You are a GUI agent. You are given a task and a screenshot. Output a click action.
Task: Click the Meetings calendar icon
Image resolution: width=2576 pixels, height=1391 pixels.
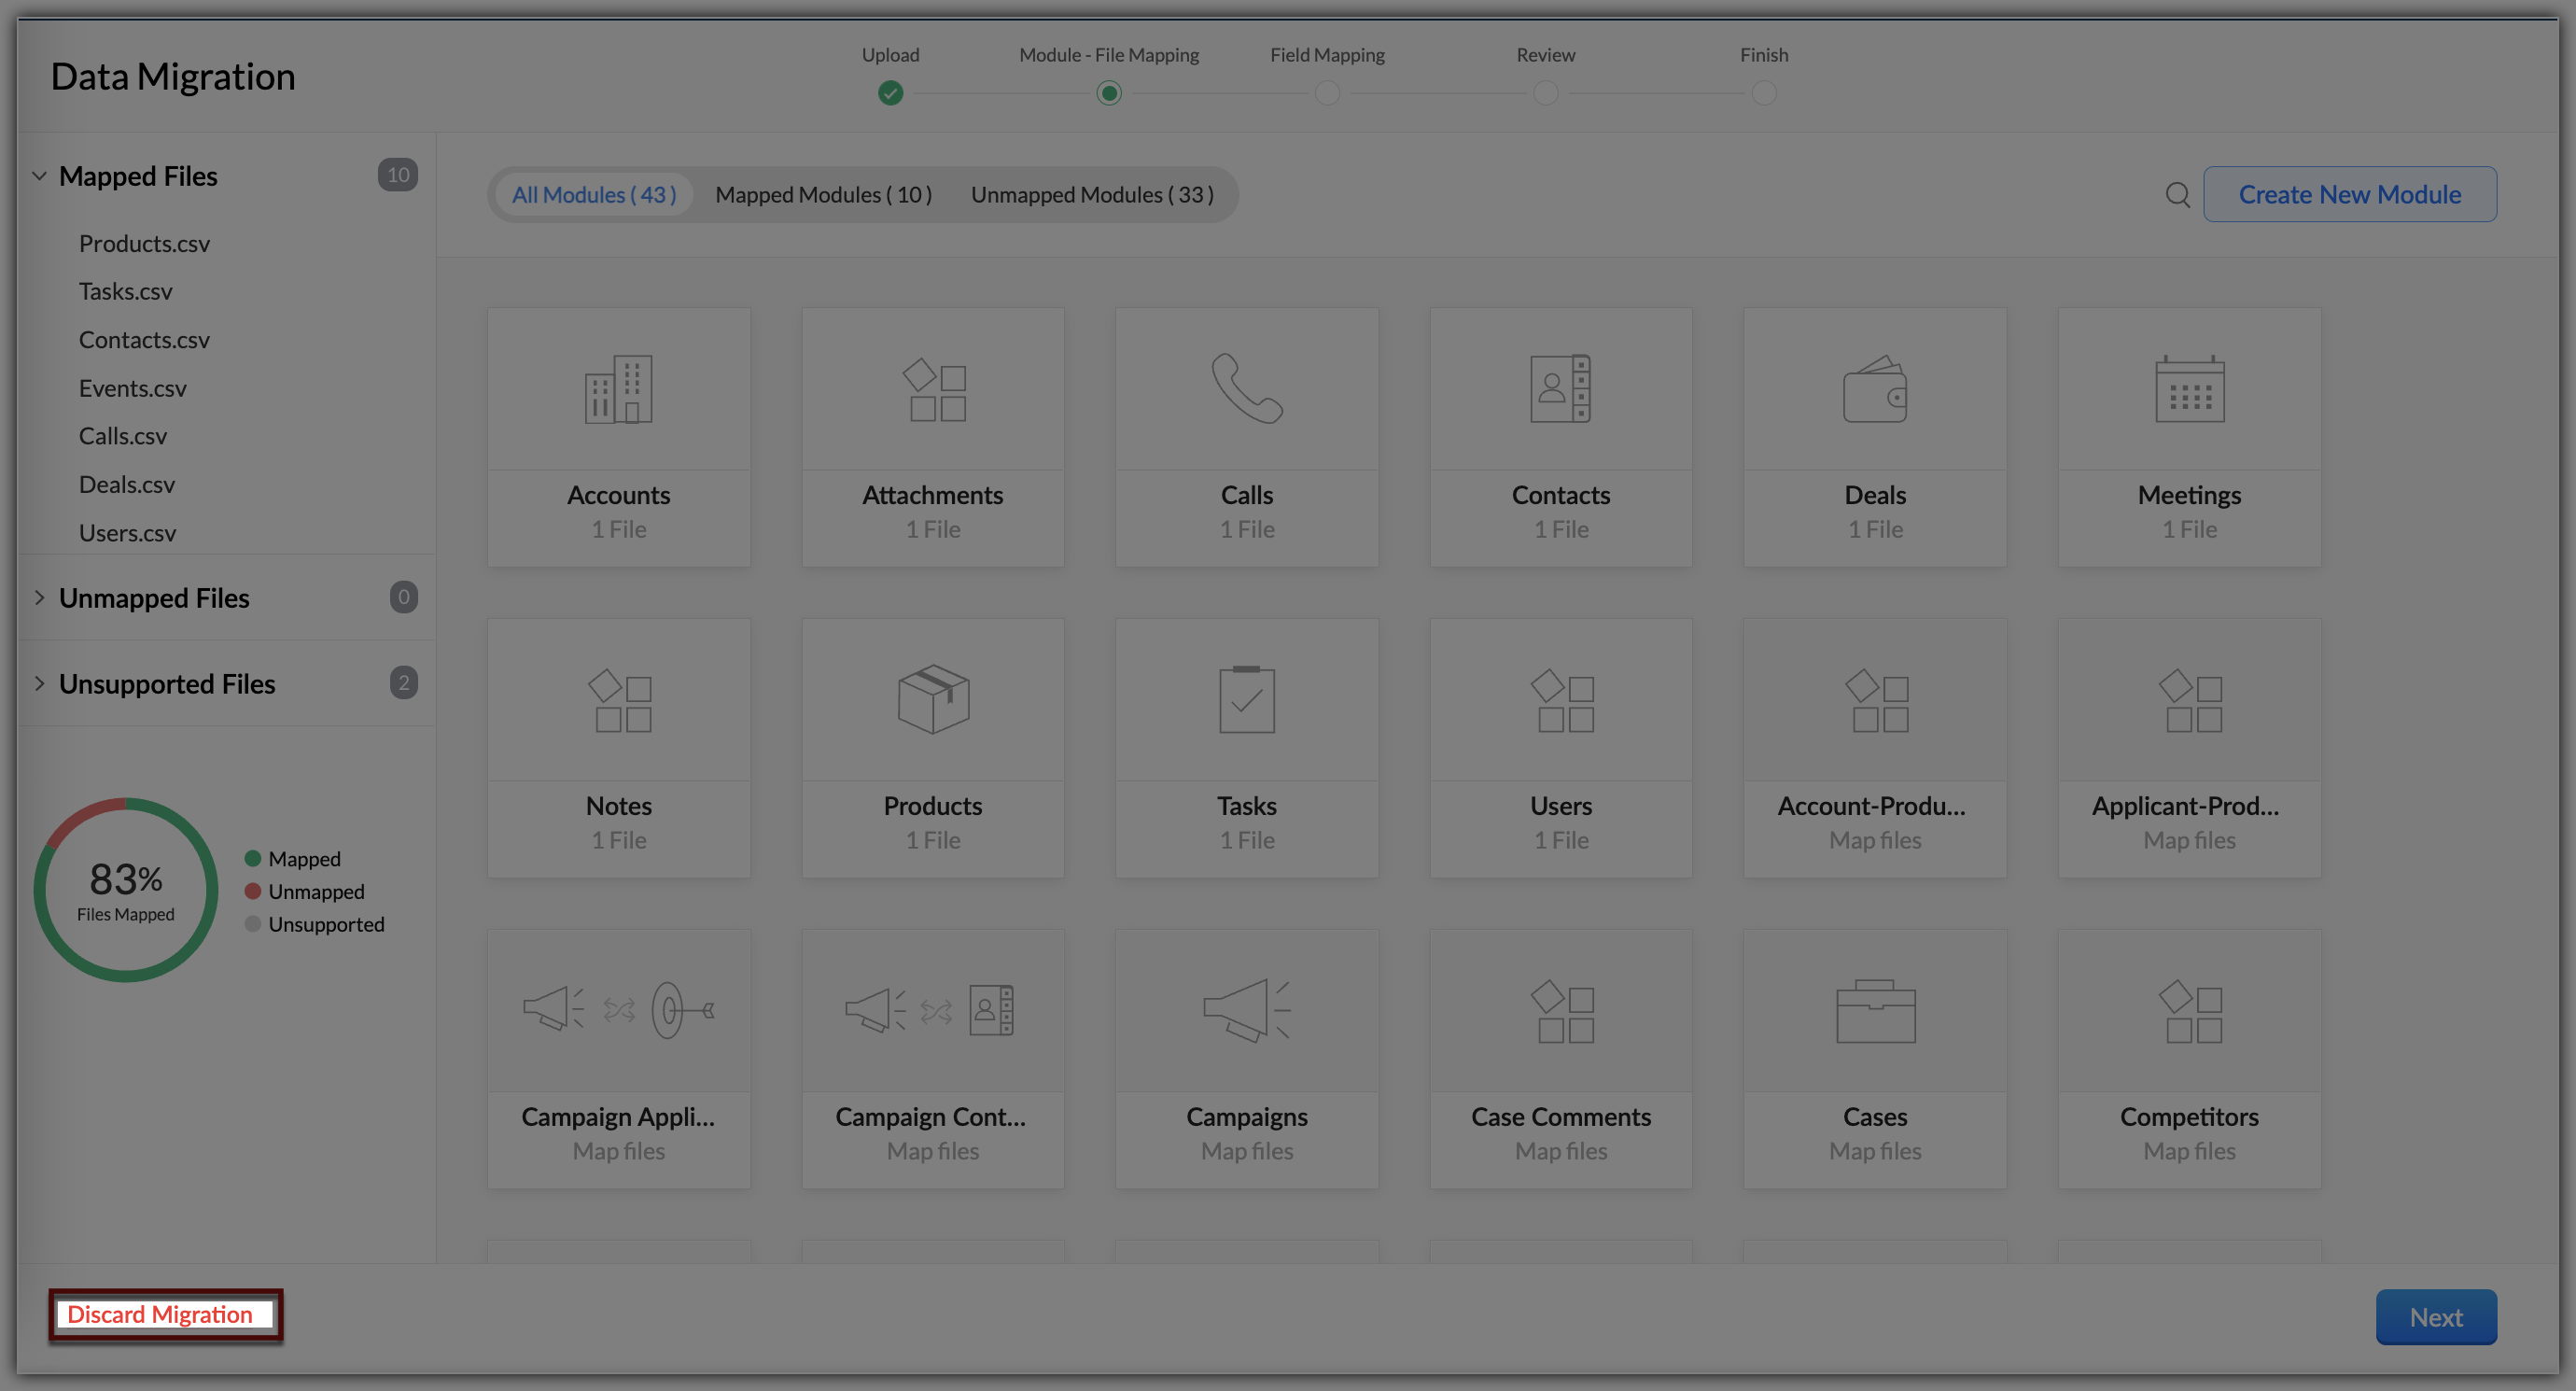click(x=2188, y=389)
